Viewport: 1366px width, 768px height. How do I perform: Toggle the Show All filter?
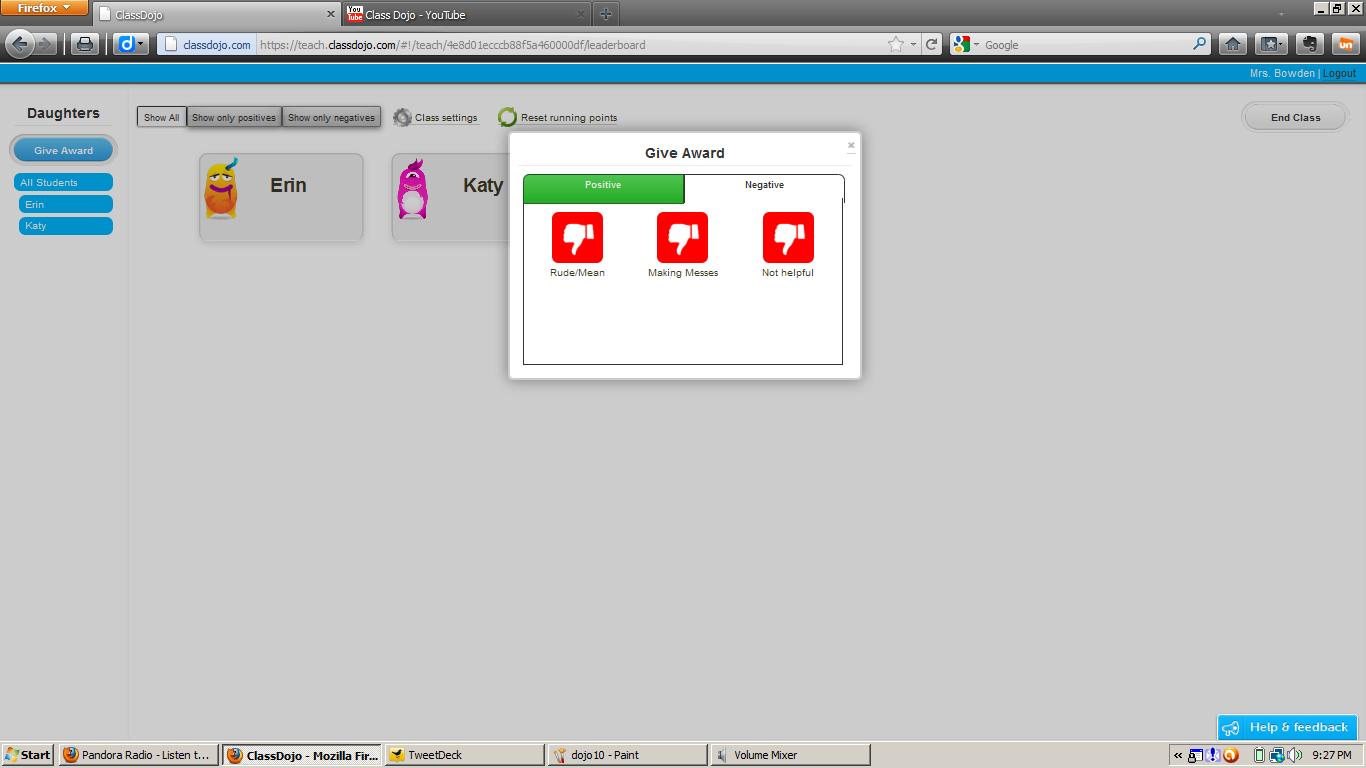161,117
